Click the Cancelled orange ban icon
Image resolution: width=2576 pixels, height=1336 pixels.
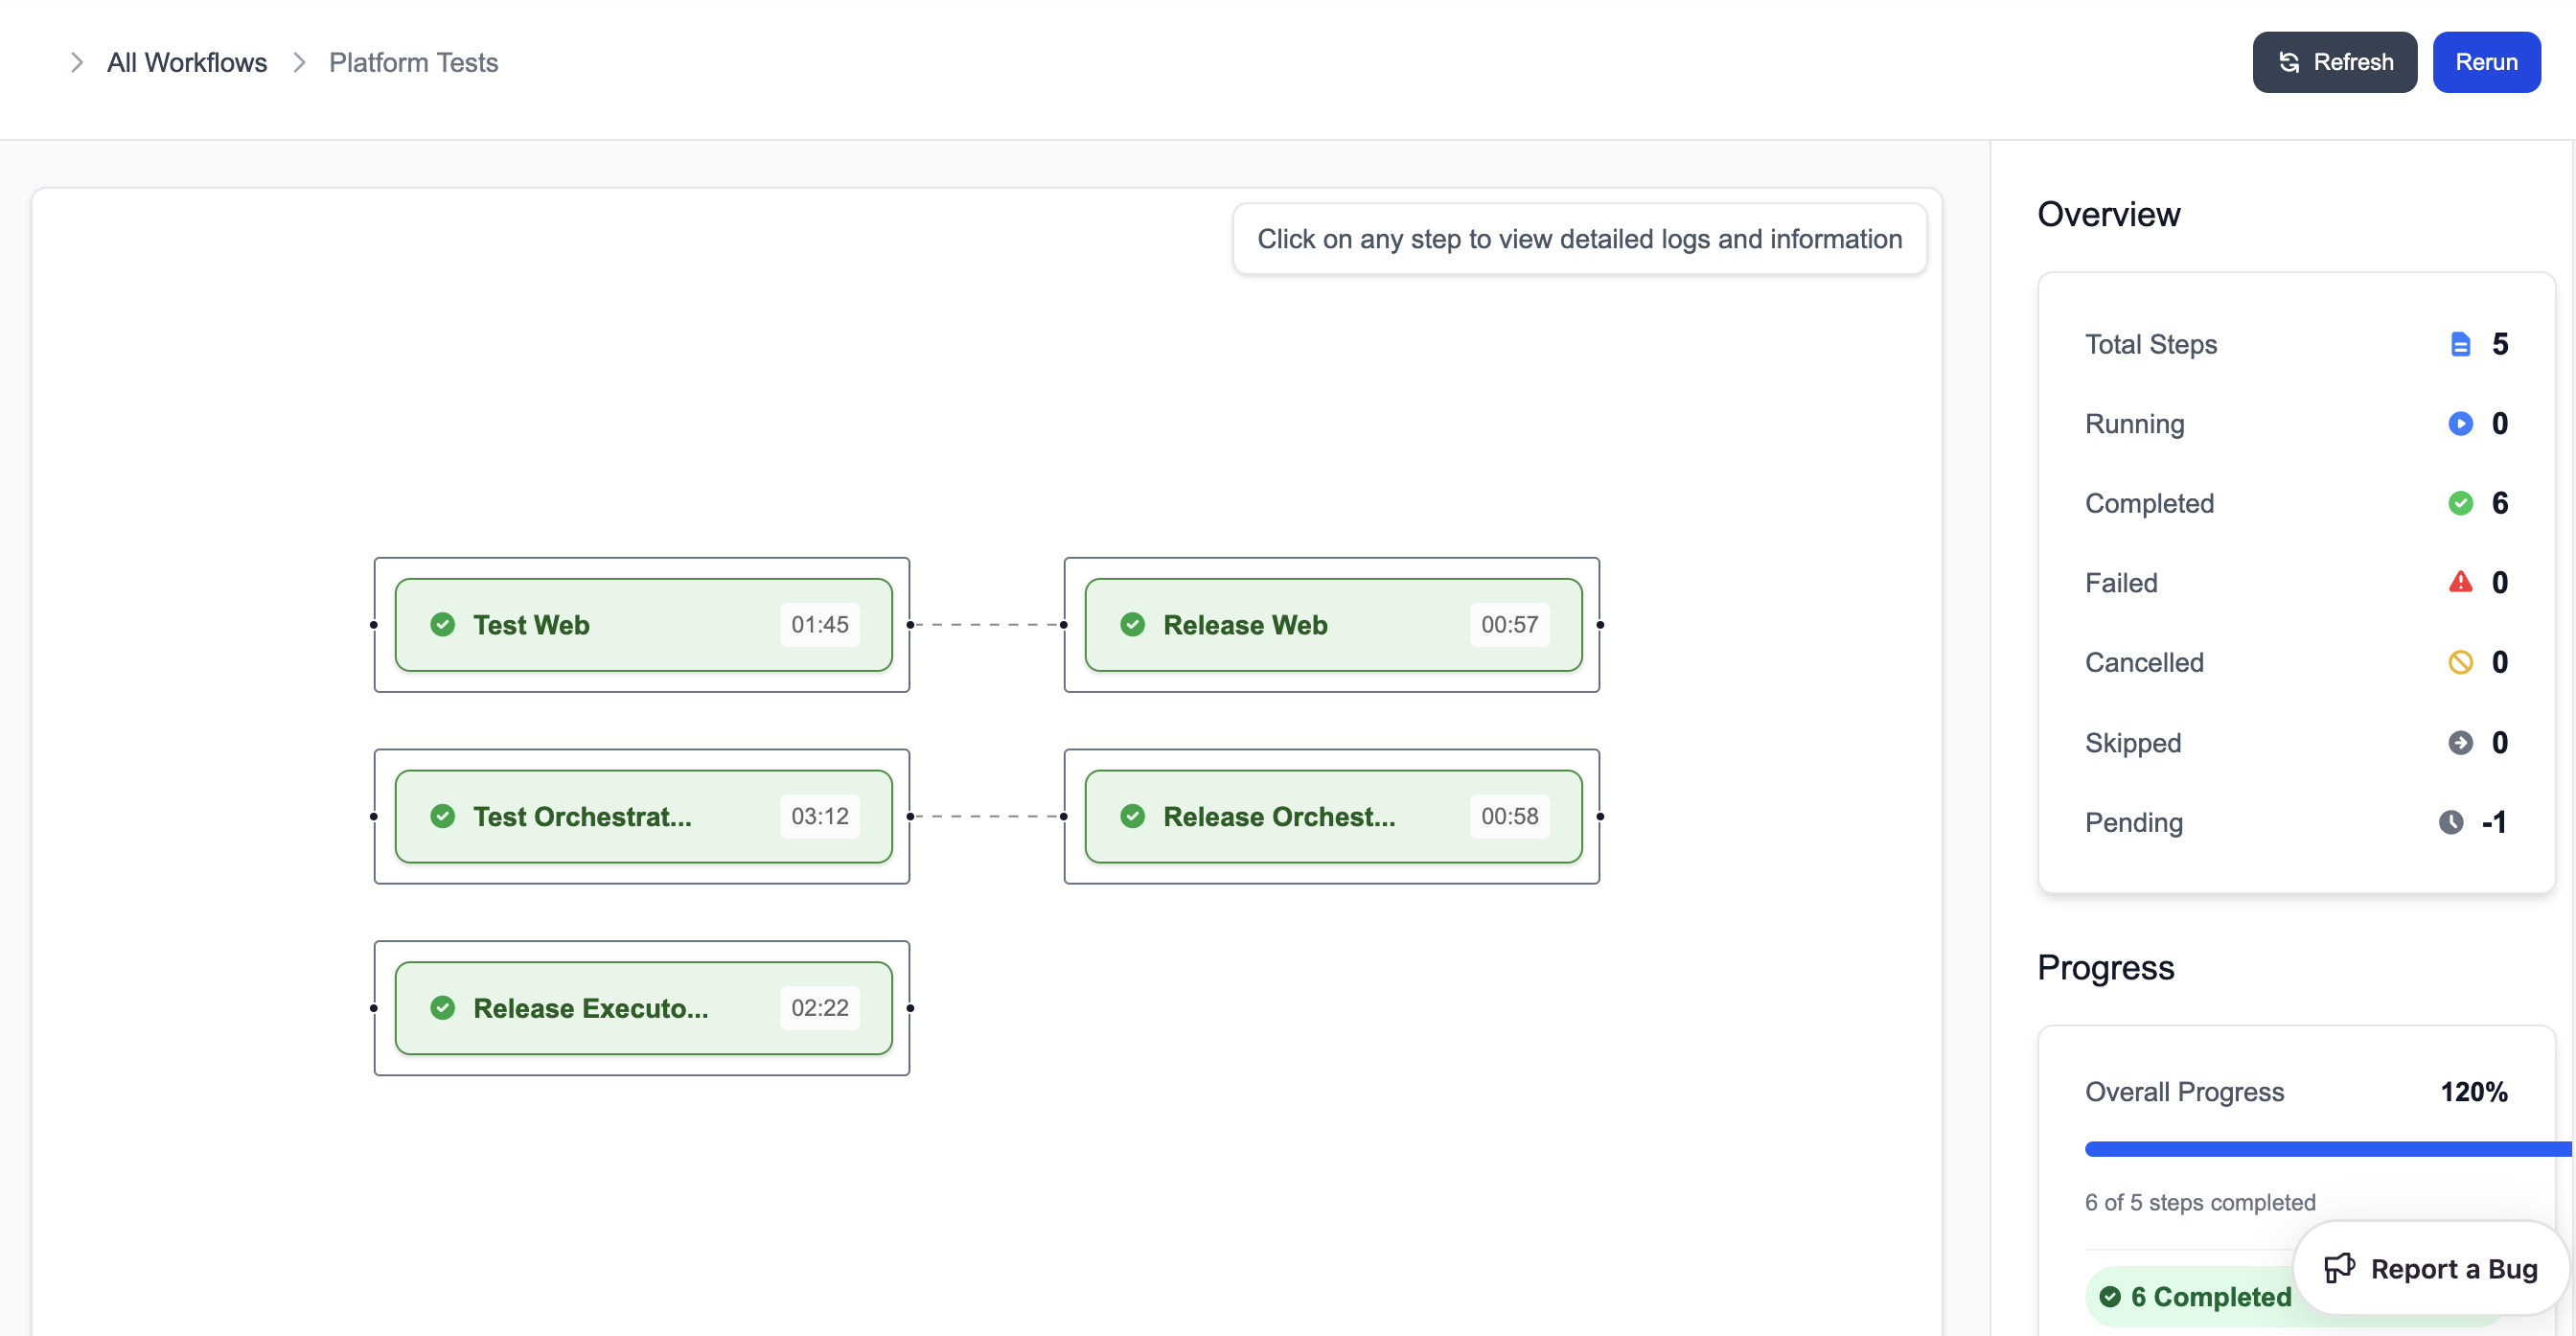coord(2460,662)
